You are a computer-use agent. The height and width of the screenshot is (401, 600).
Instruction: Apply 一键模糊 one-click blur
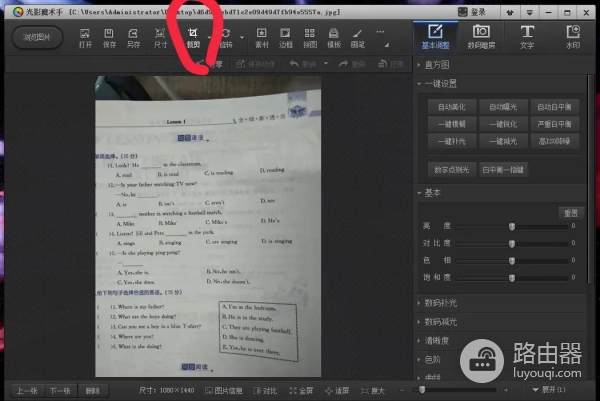tap(452, 124)
